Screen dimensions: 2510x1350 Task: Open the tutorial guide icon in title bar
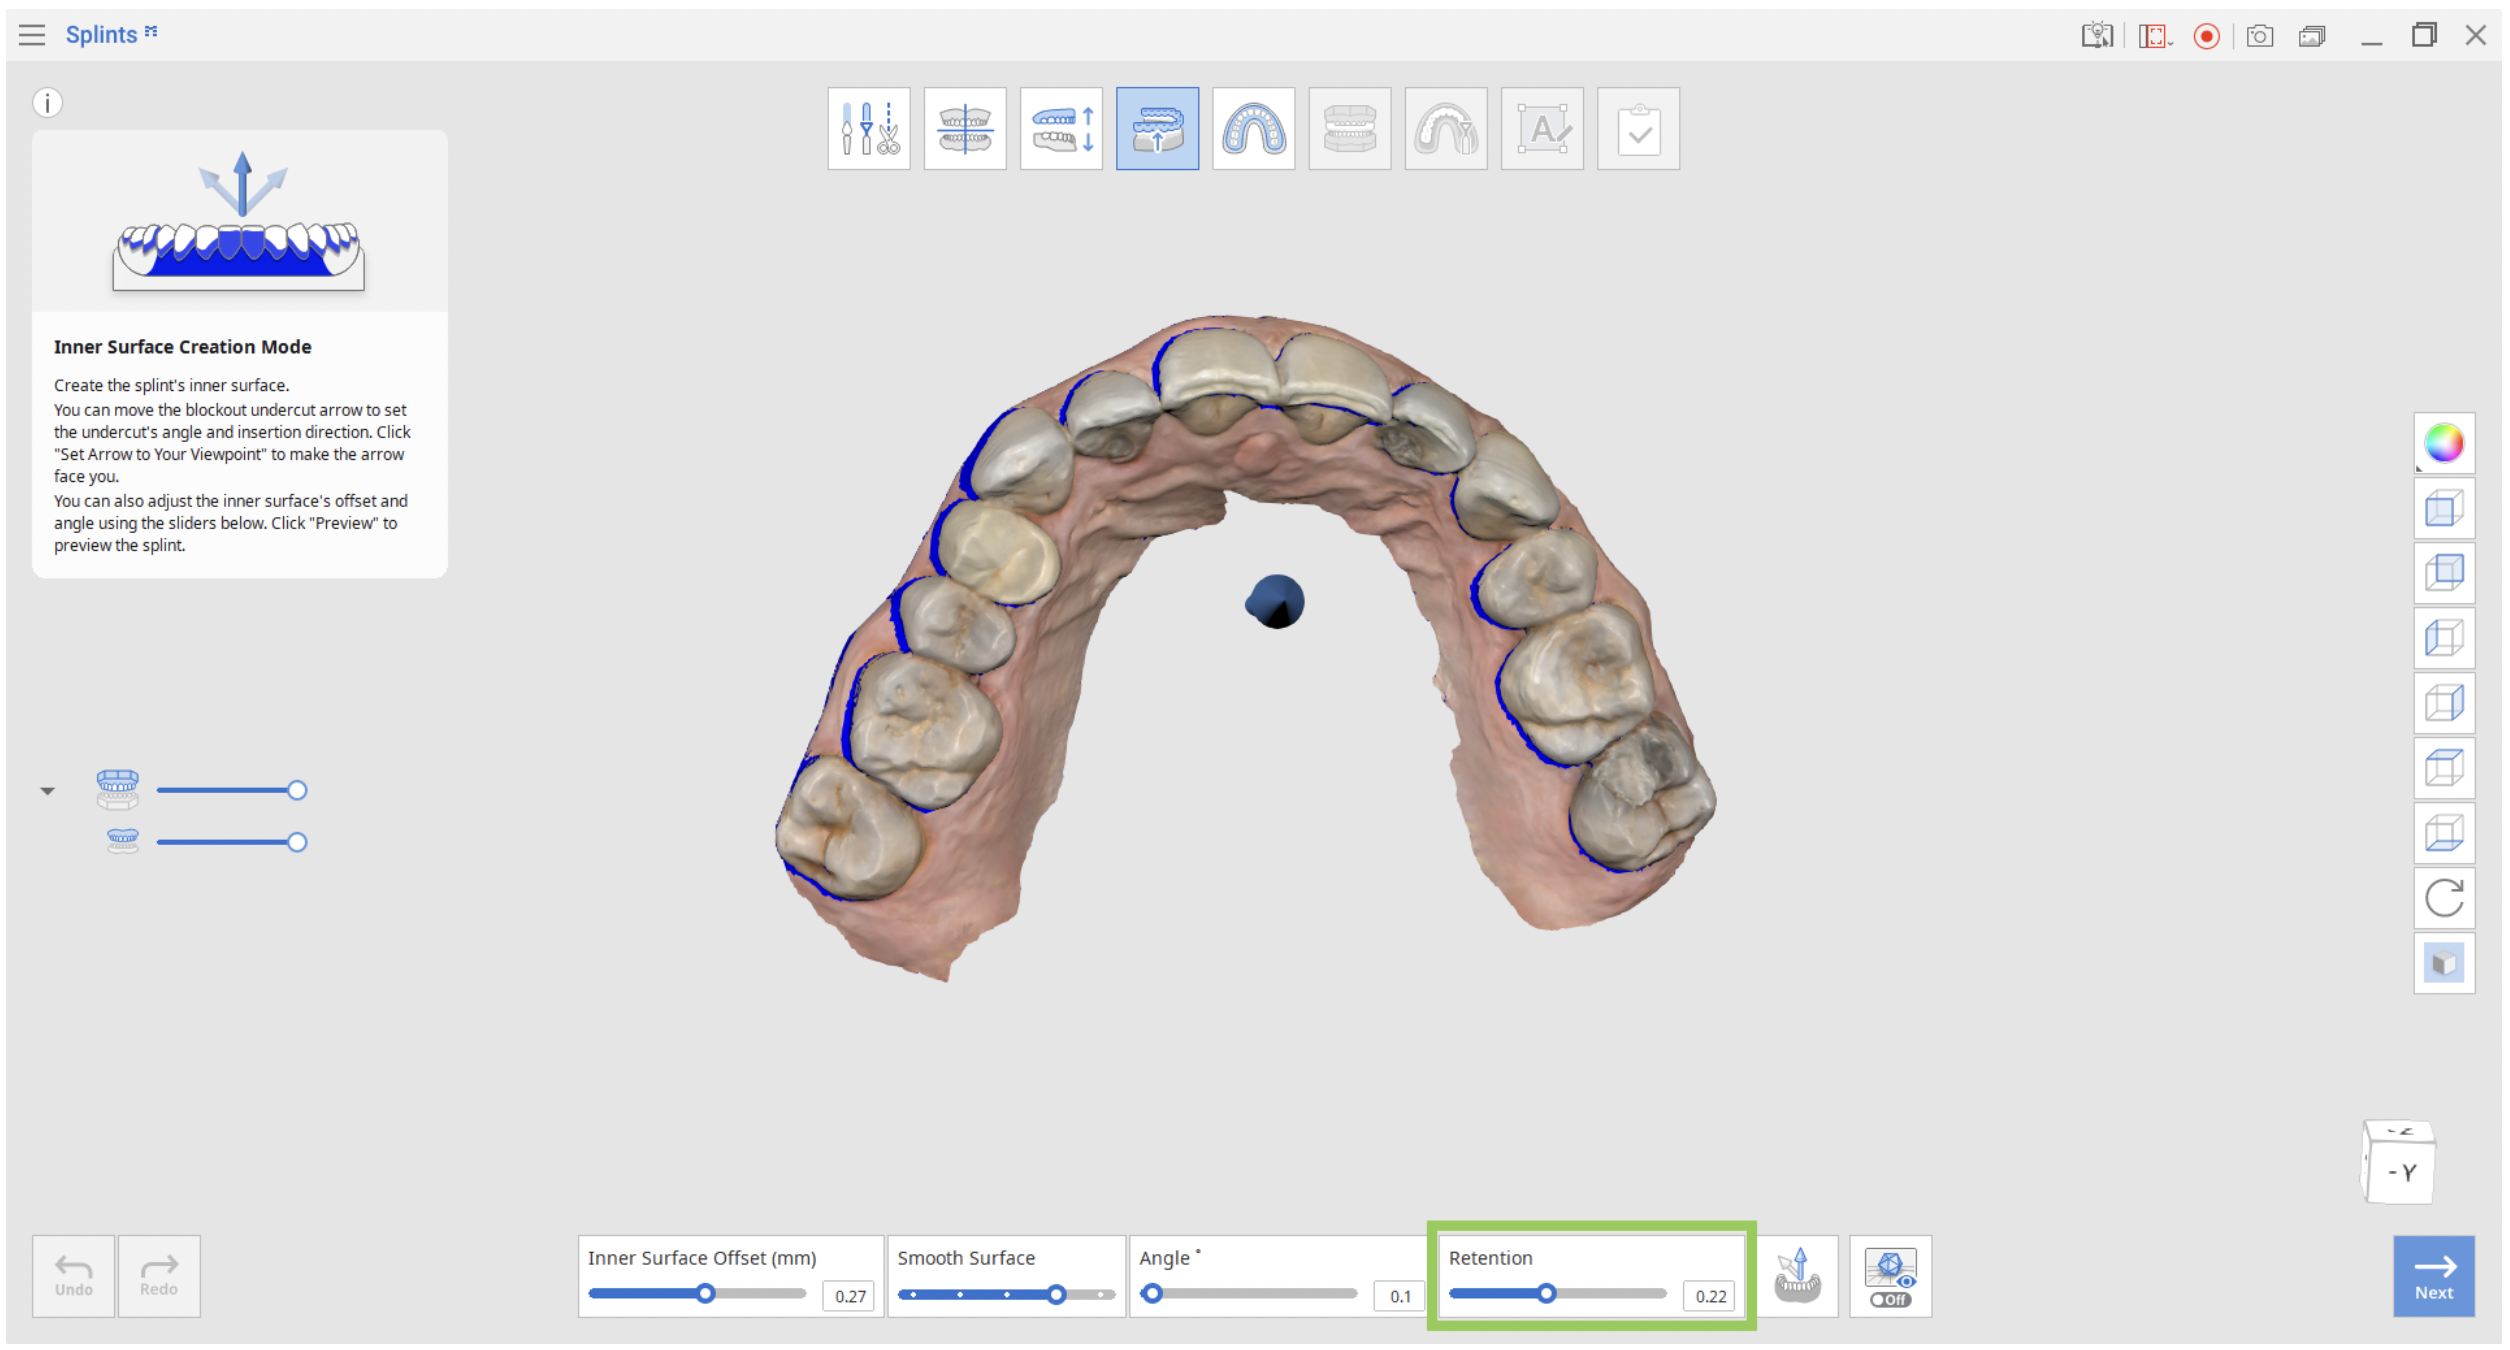(2096, 36)
